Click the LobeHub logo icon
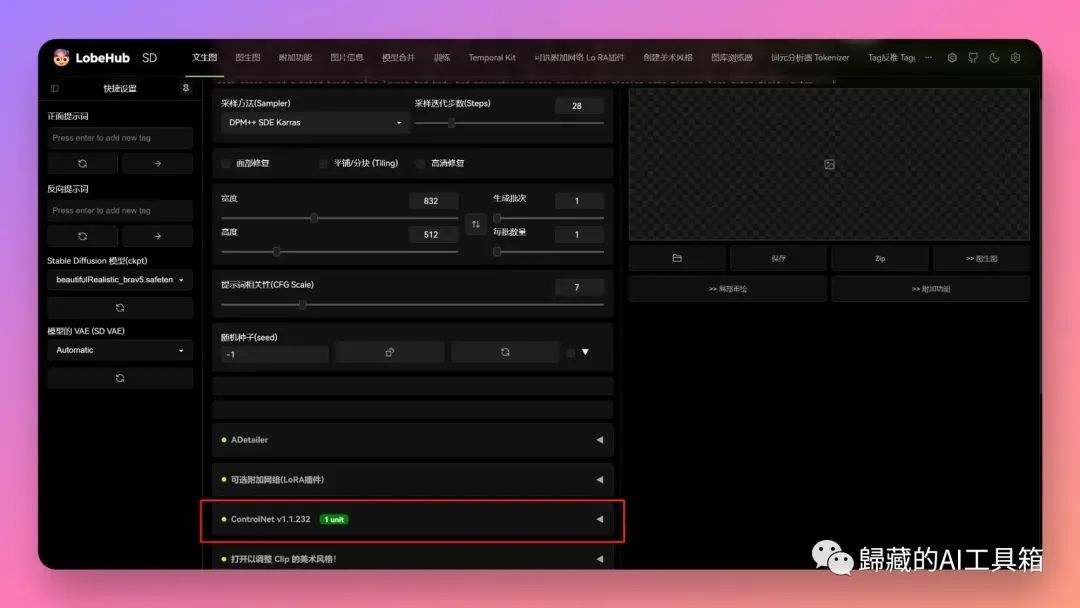Image resolution: width=1080 pixels, height=608 pixels. tap(61, 58)
